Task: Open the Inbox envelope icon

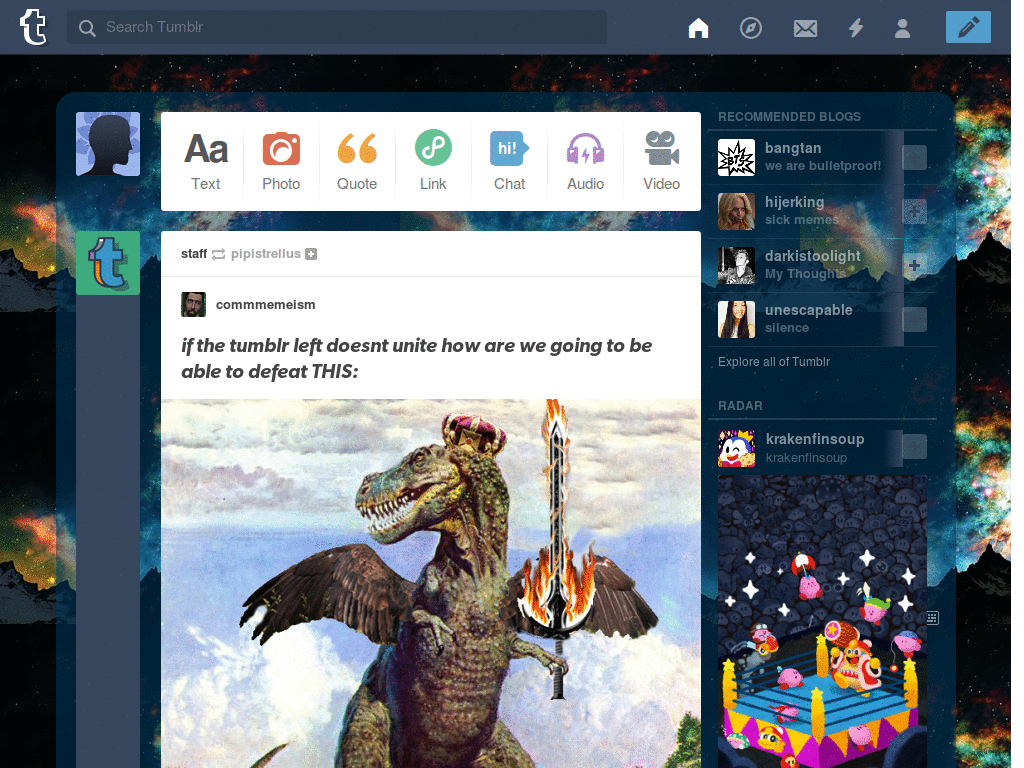Action: pyautogui.click(x=805, y=28)
